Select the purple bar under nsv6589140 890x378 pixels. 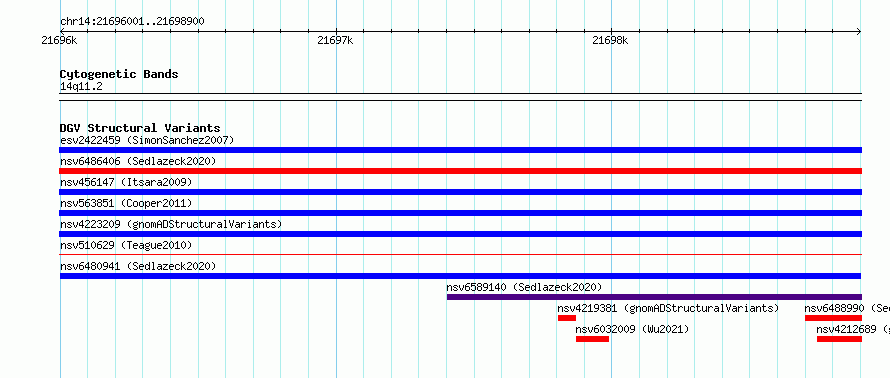[x=654, y=297]
